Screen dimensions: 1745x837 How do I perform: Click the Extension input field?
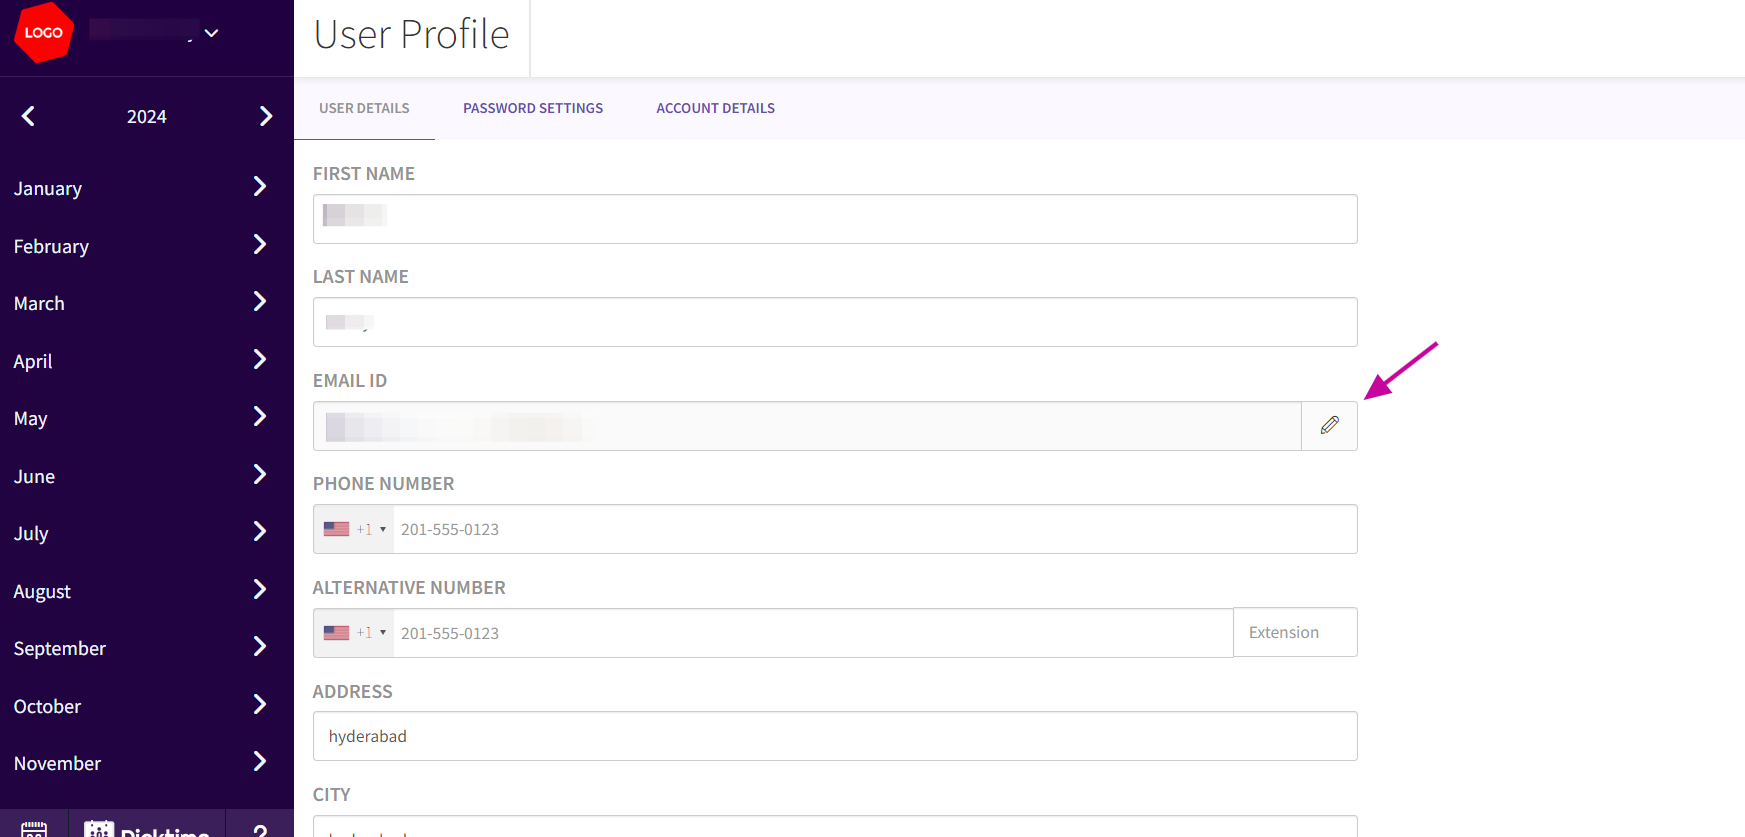click(1295, 633)
